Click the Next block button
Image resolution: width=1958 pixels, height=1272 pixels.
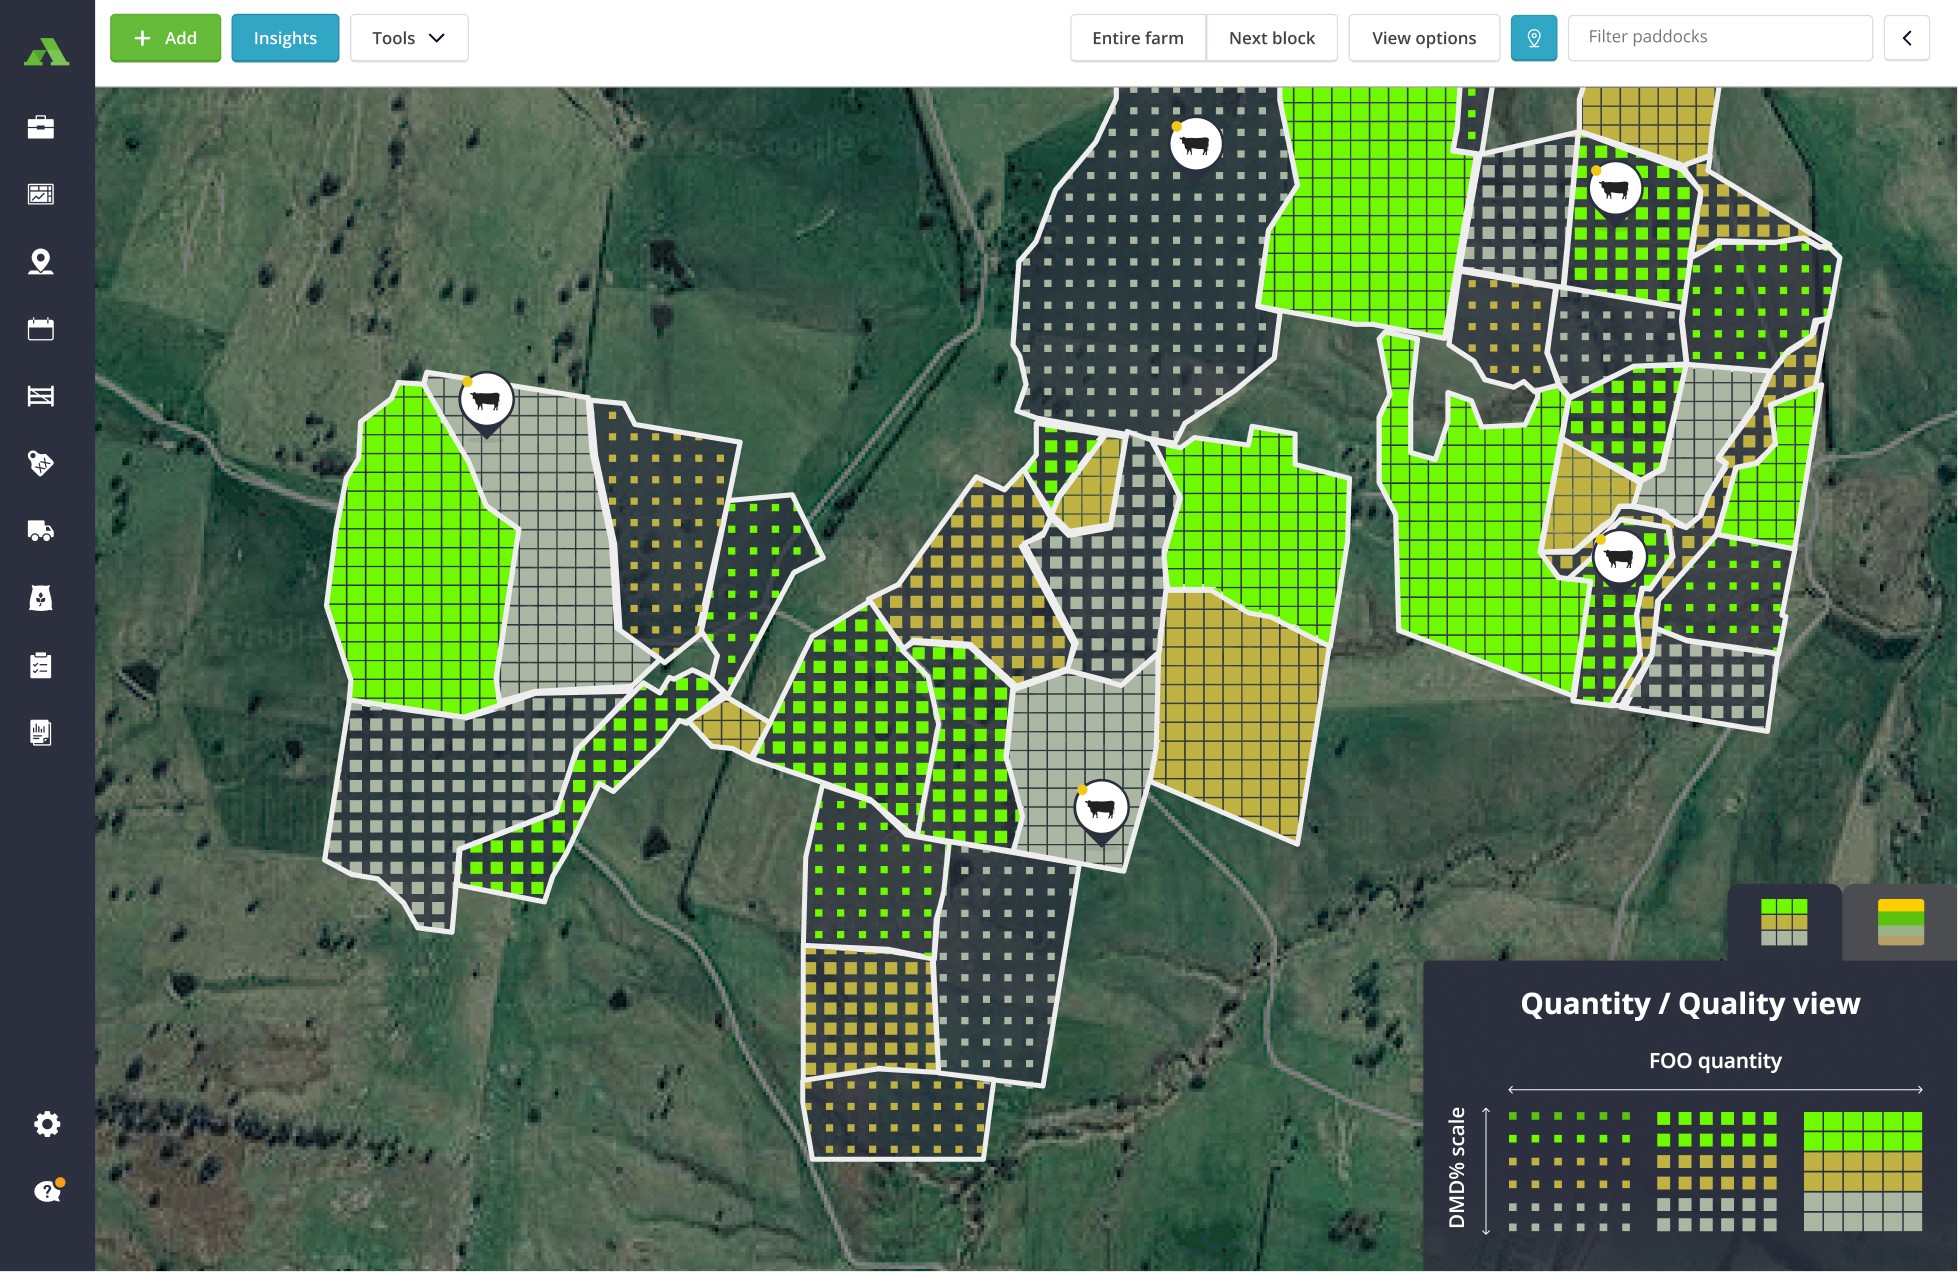[1271, 38]
